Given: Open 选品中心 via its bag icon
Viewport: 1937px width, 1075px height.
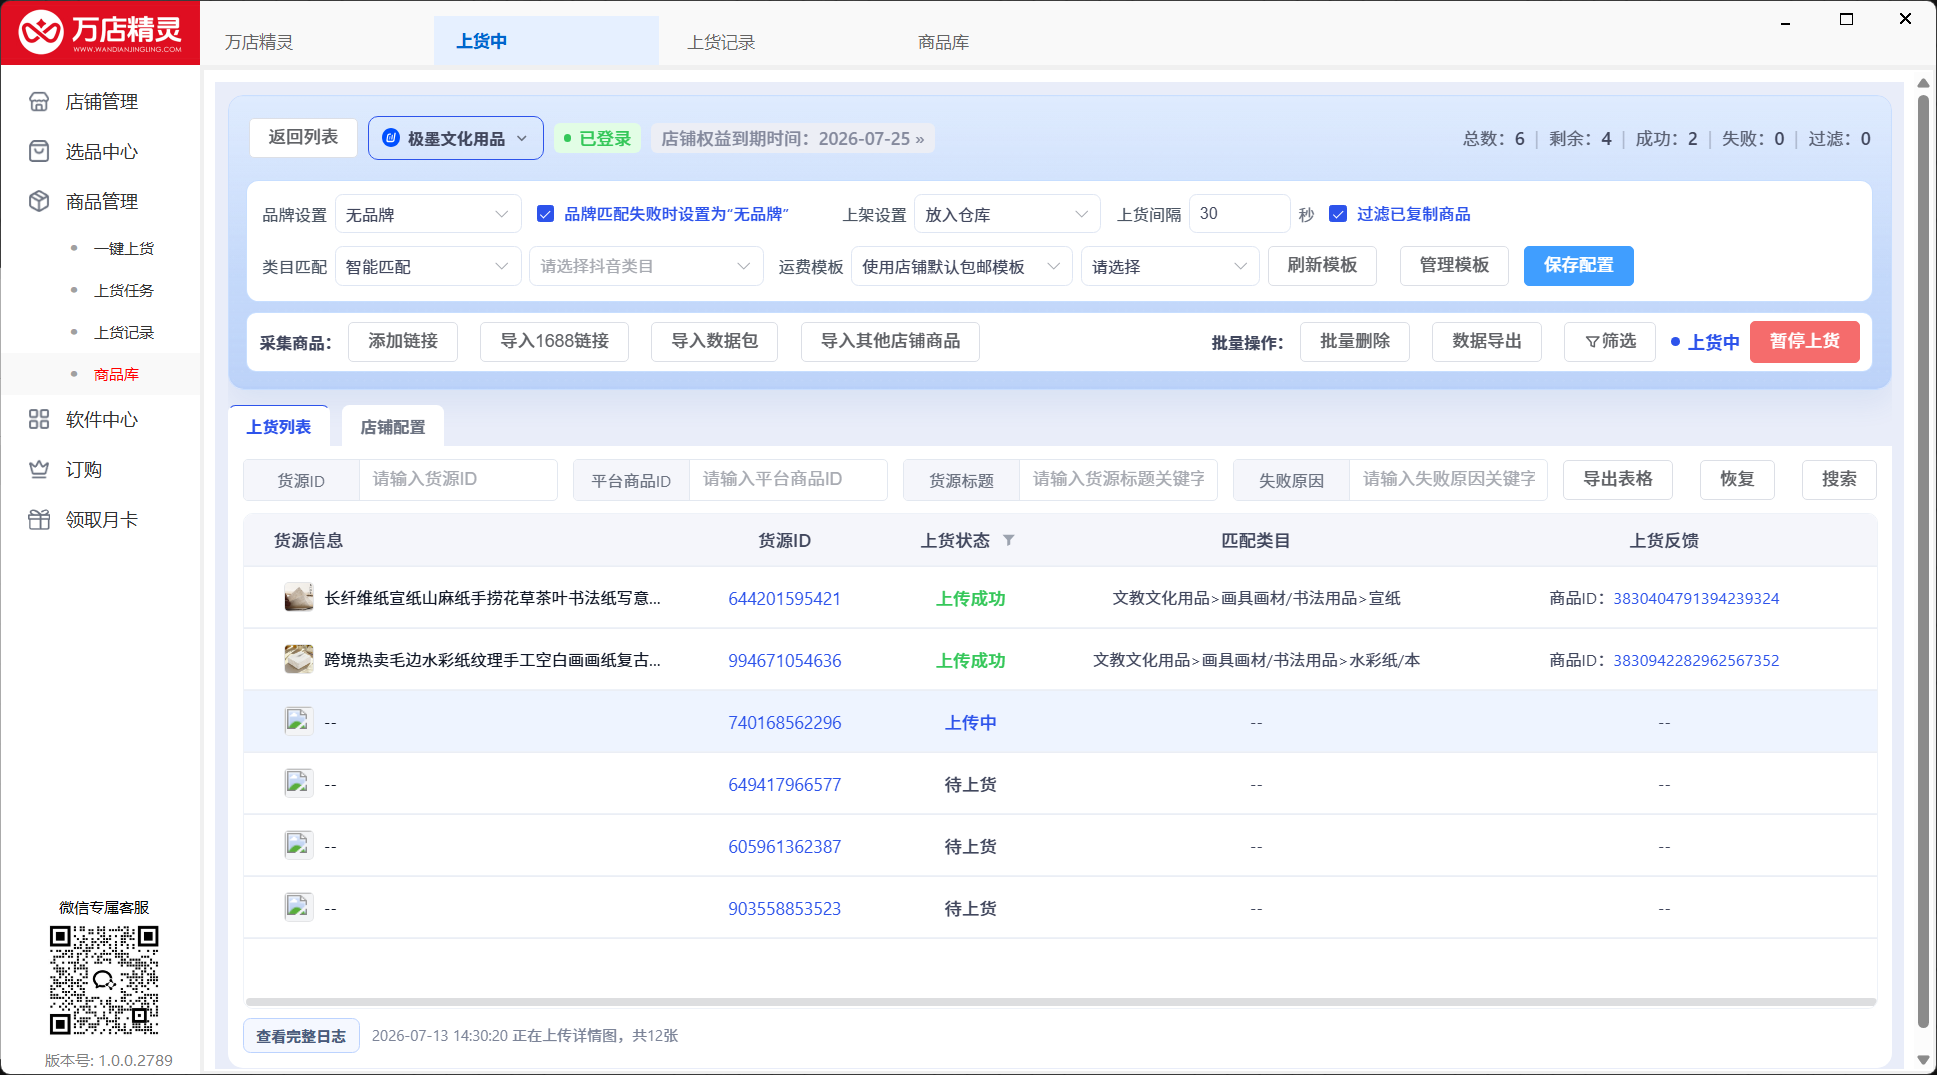Looking at the screenshot, I should click(x=39, y=152).
